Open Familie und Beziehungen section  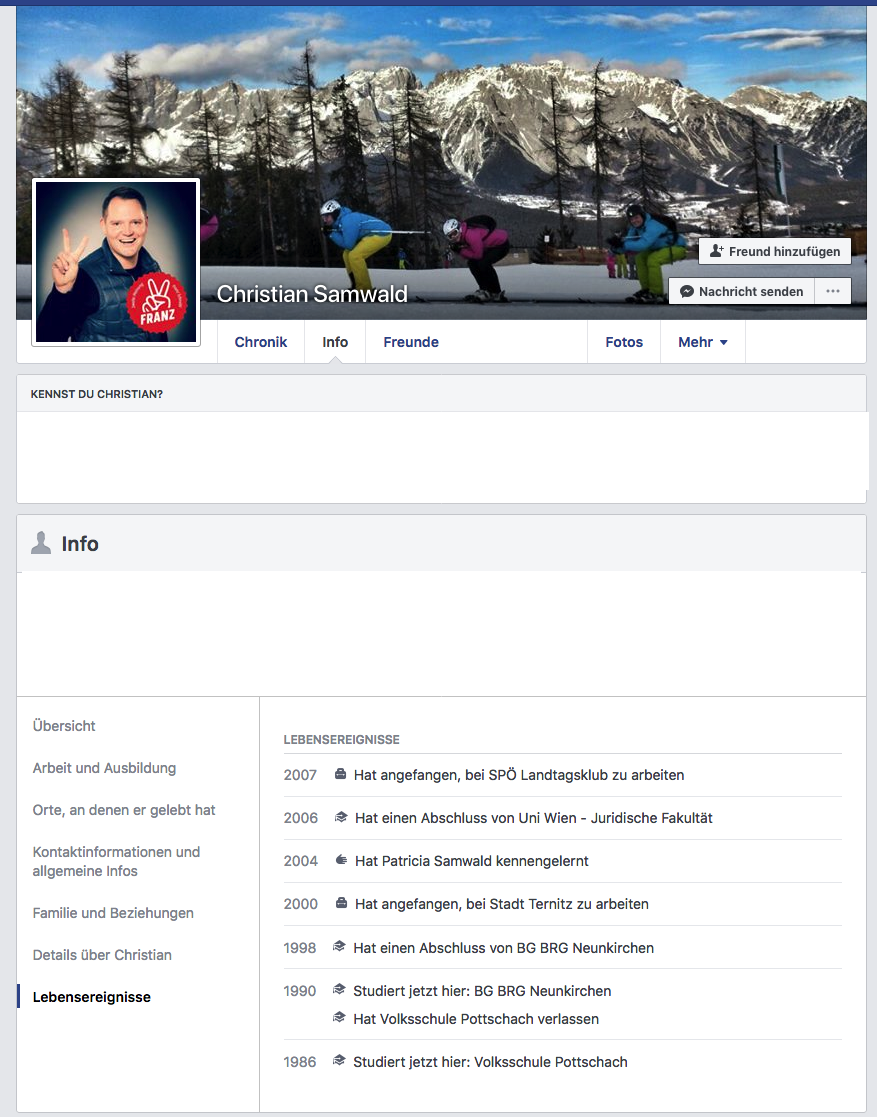coord(113,913)
